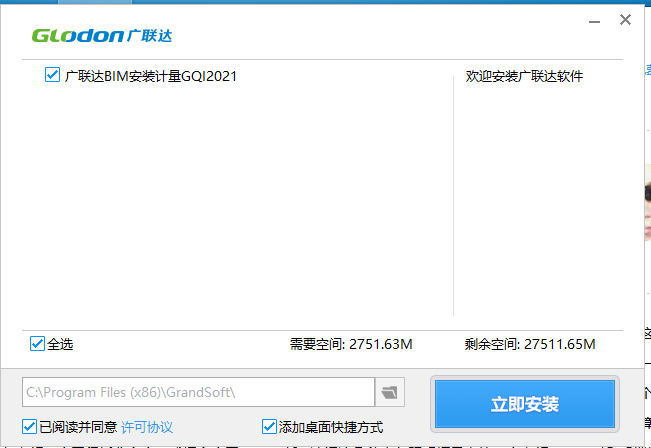Click the install path field C:\Program Files (x86)\GrandSoft\
The image size is (651, 448).
198,392
